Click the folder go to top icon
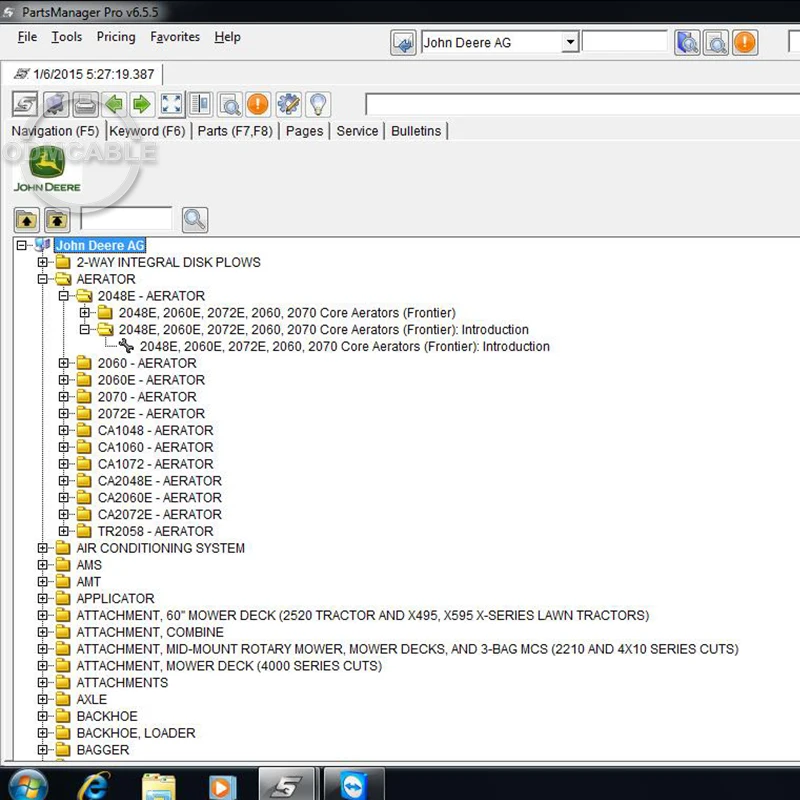 pyautogui.click(x=57, y=220)
